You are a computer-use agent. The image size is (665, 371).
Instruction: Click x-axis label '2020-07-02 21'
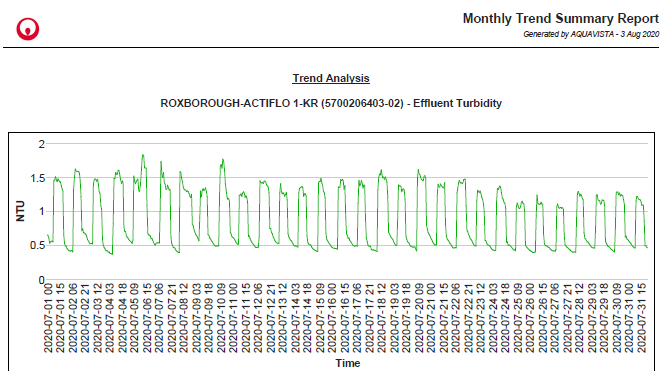coord(85,318)
